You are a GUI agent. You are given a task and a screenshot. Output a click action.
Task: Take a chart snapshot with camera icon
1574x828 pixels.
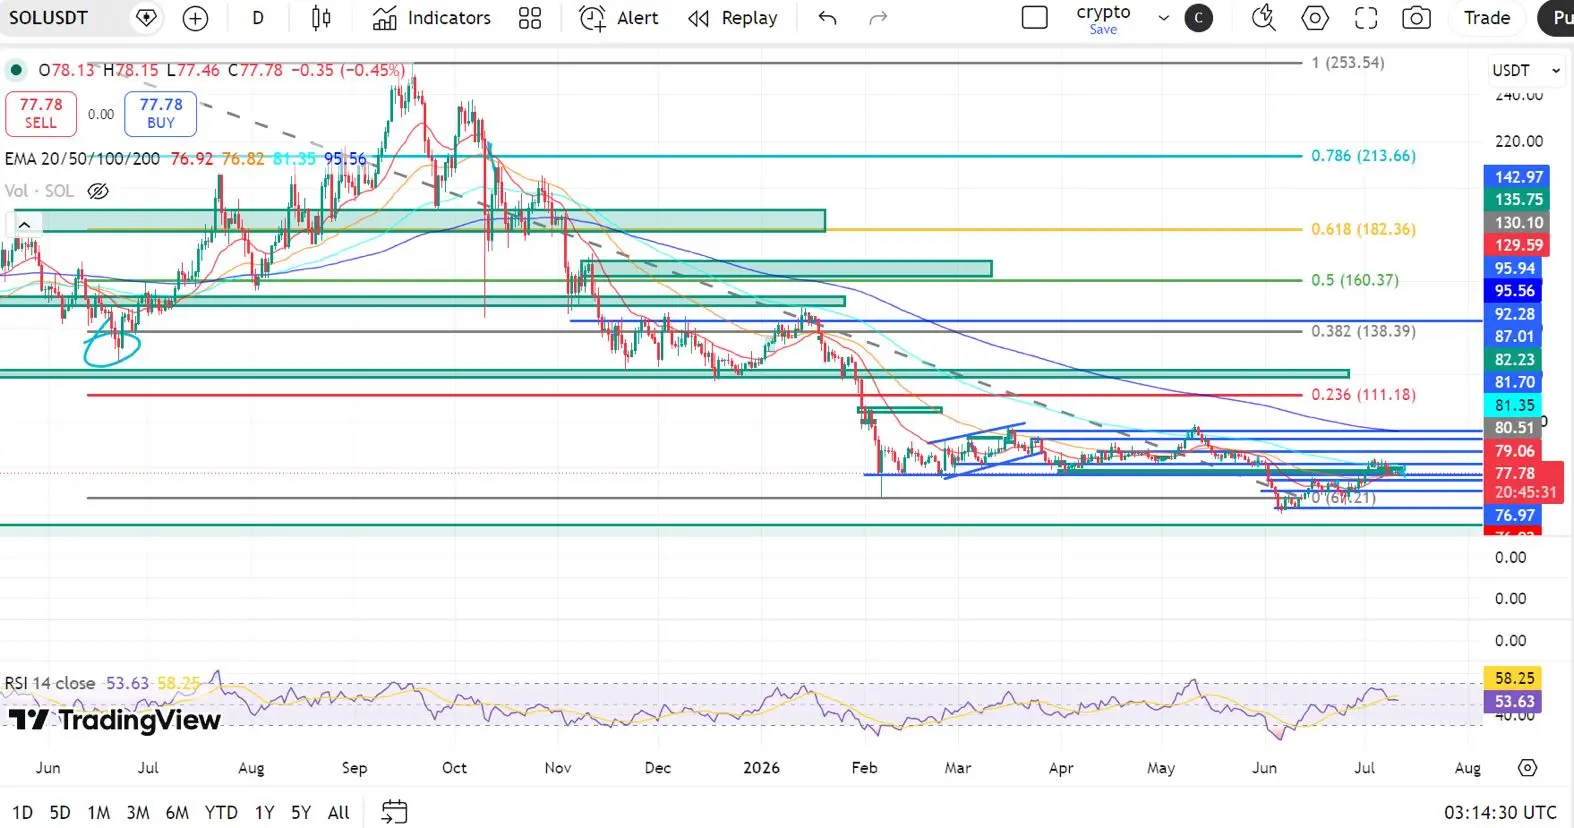1416,18
